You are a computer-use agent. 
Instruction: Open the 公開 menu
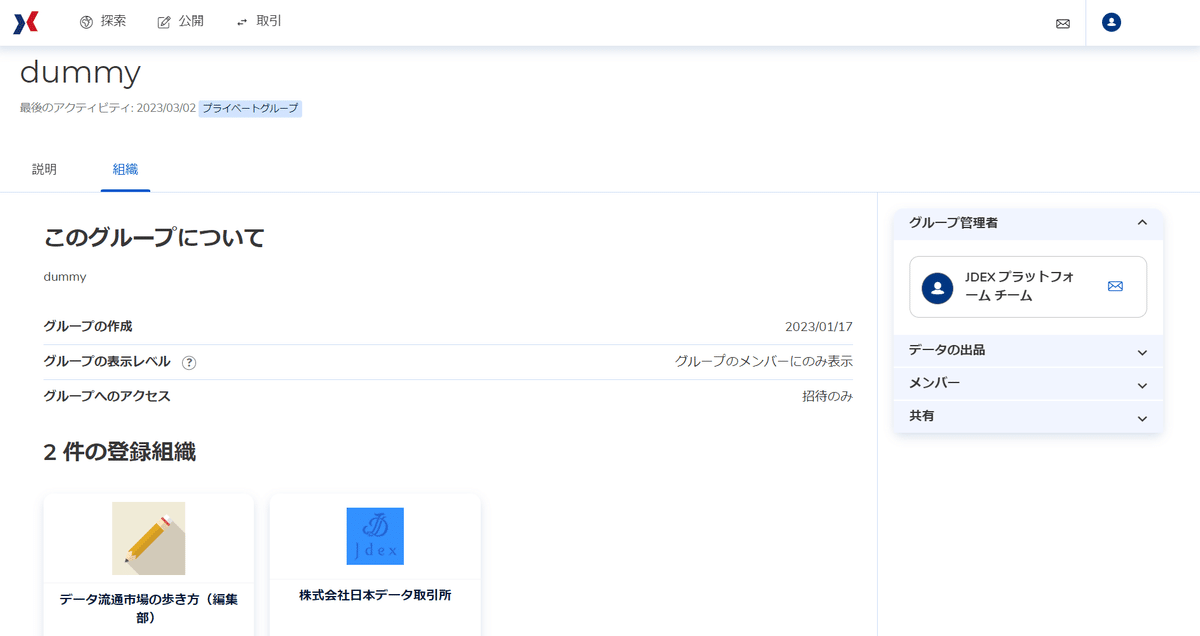181,22
